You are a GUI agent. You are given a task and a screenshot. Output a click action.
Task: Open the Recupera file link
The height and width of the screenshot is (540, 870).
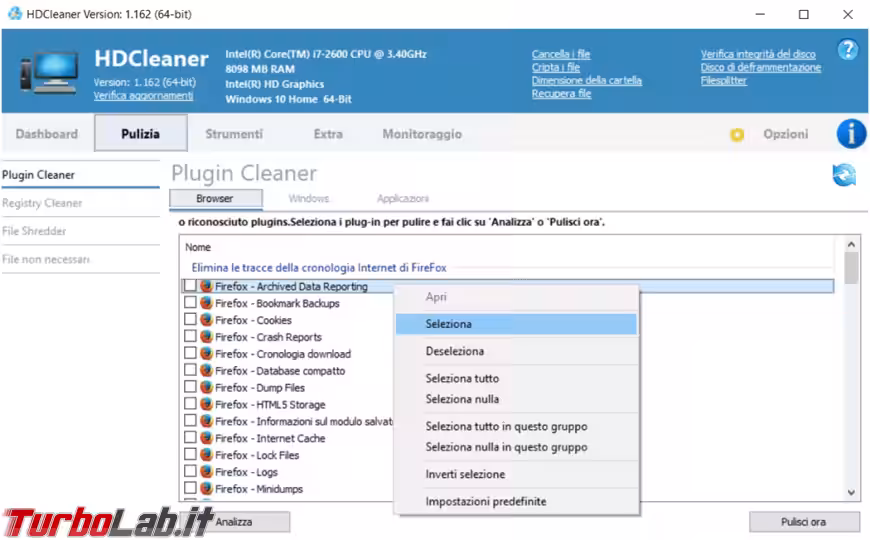(561, 93)
